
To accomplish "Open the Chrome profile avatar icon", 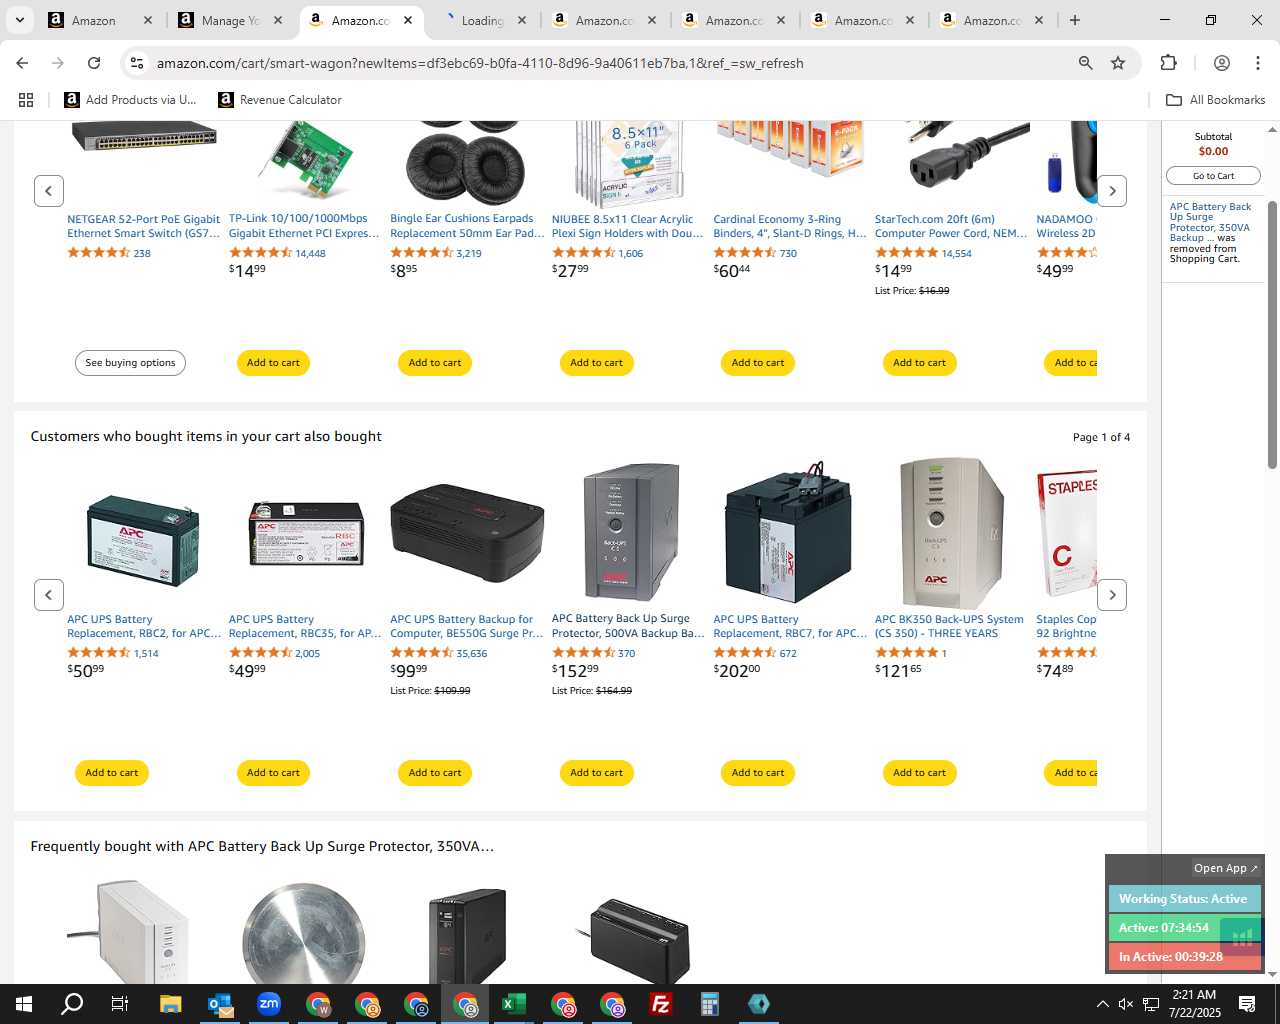I will pyautogui.click(x=1221, y=63).
